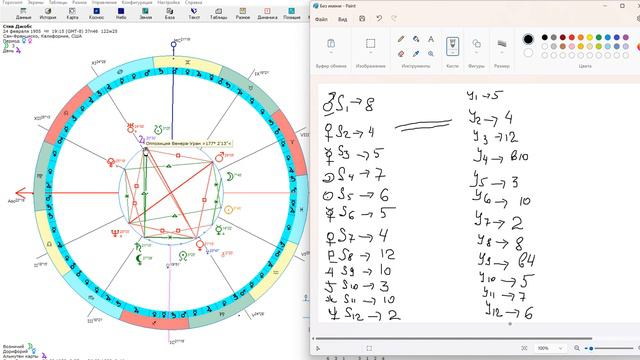Undo the last stroke in Paint
640x360 pixels.
click(379, 19)
